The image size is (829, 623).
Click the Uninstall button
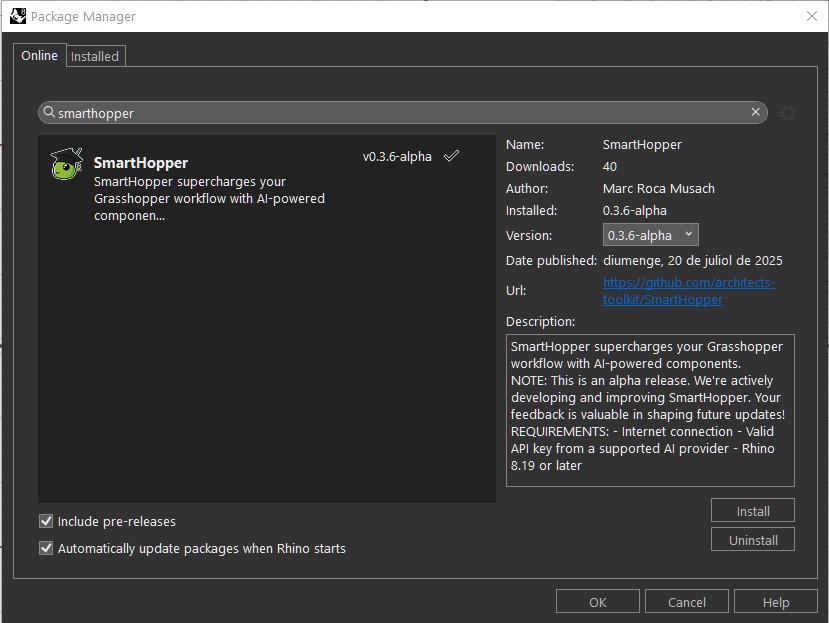click(x=752, y=540)
